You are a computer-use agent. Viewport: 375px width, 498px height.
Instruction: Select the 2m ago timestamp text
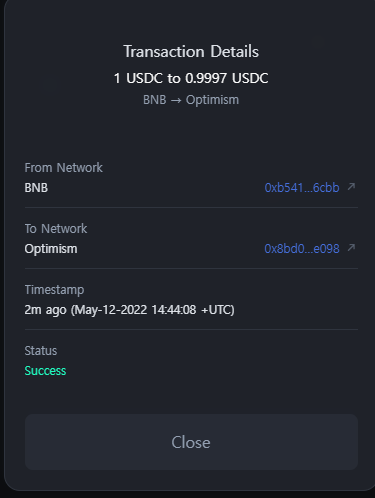(45, 310)
